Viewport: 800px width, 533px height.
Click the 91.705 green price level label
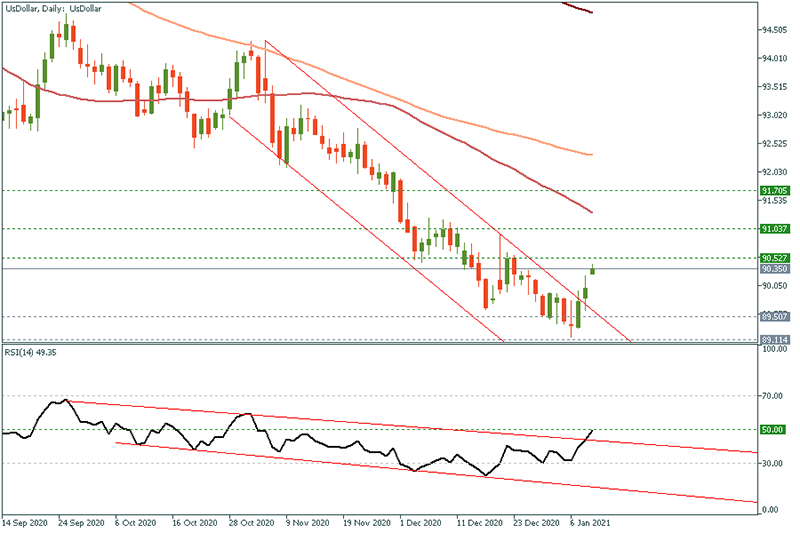click(x=776, y=190)
